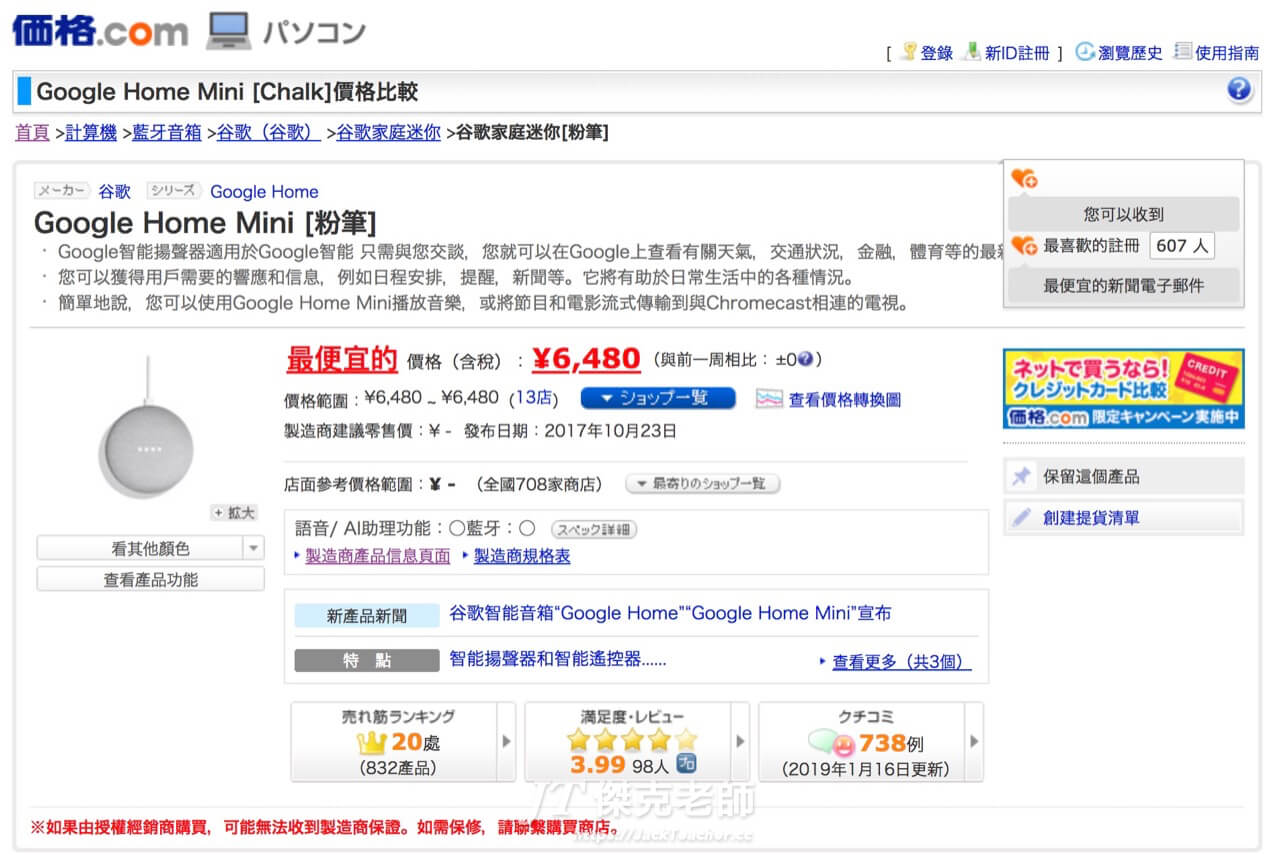Click the 607 人 favorites count

[1182, 245]
